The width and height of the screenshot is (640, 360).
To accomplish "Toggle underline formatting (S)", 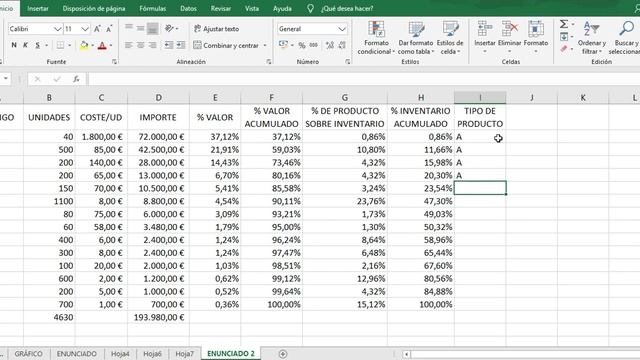I will 38,45.
